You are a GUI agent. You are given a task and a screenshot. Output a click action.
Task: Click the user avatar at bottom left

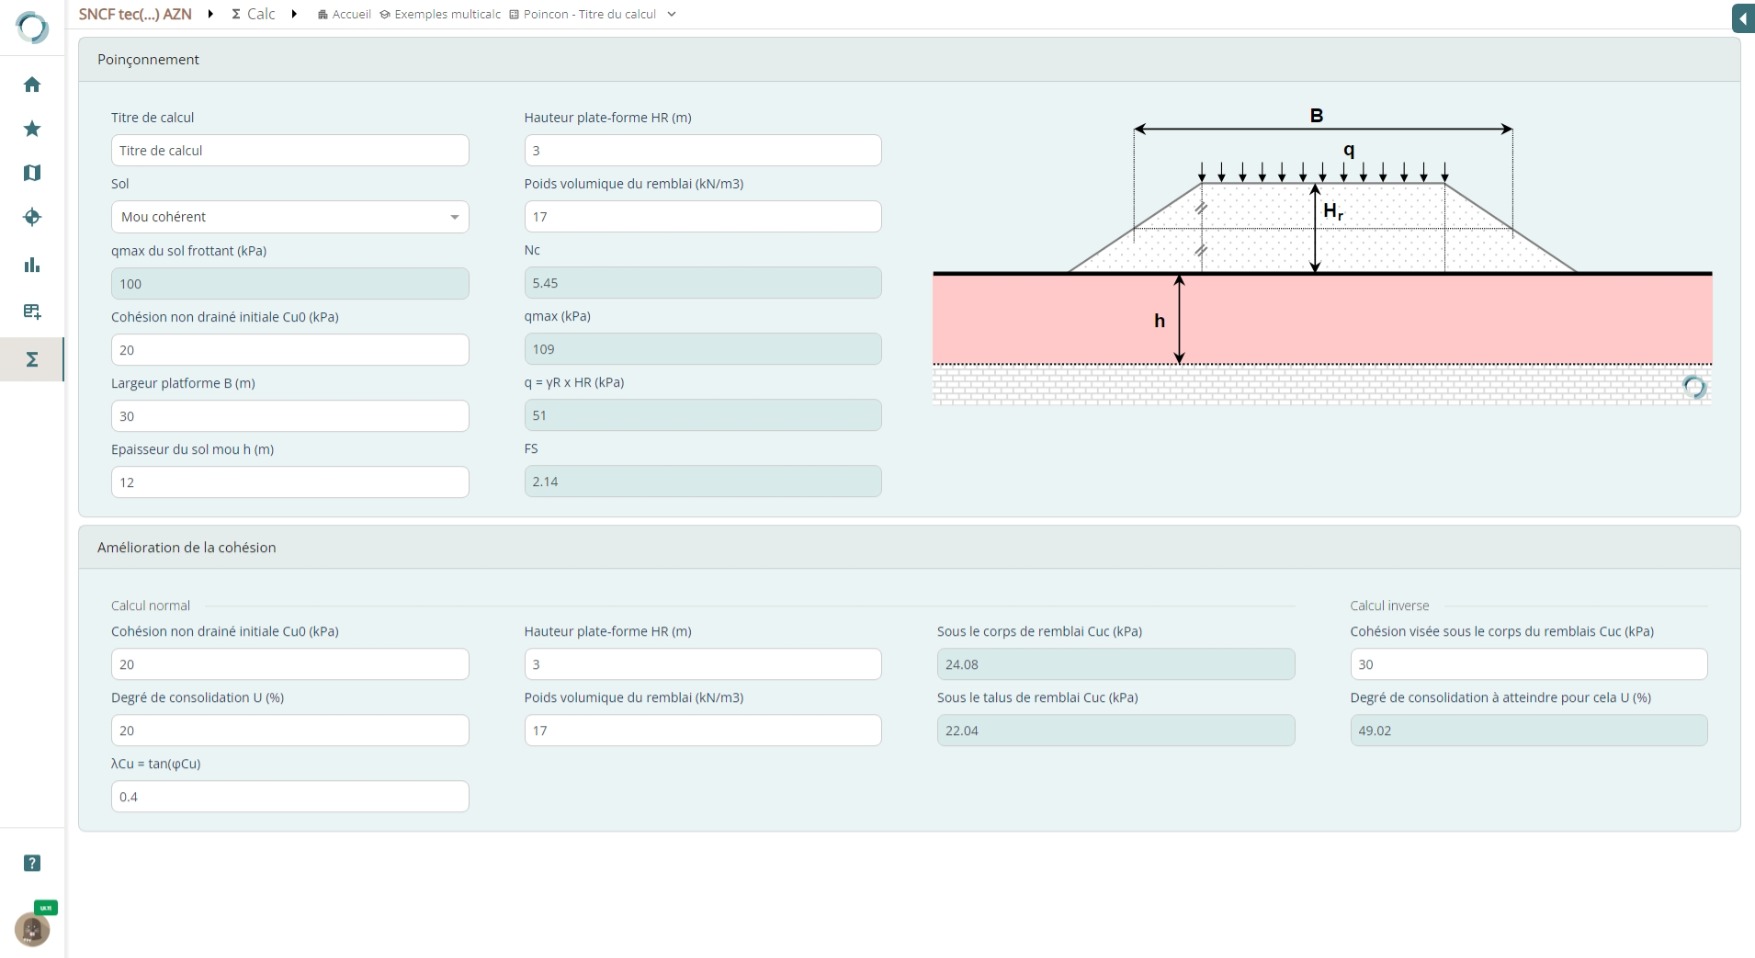32,929
